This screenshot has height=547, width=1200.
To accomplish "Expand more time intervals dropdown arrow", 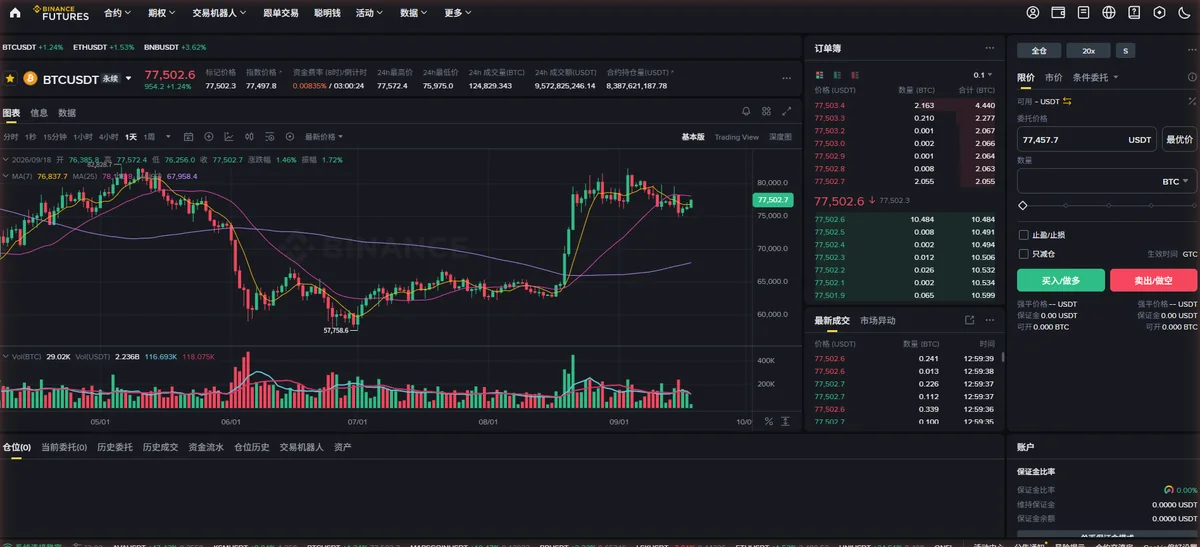I will click(168, 136).
